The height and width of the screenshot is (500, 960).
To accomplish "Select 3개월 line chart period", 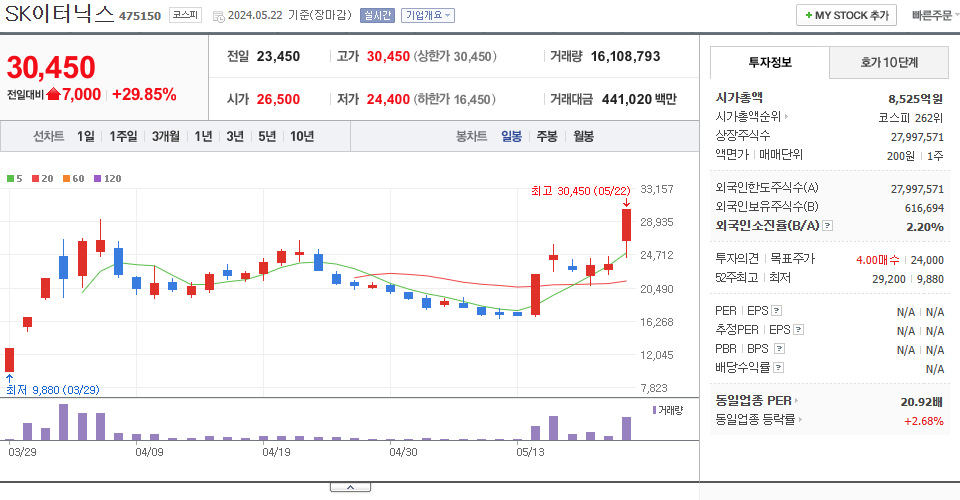I will (x=165, y=136).
